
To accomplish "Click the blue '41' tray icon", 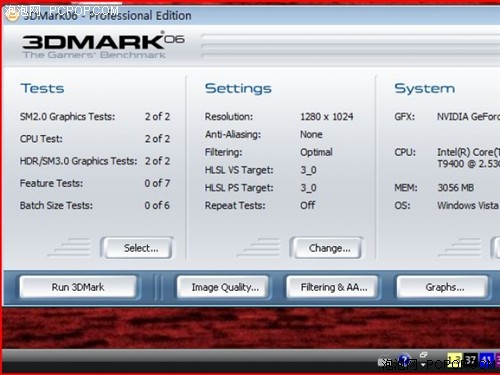I will (x=486, y=360).
